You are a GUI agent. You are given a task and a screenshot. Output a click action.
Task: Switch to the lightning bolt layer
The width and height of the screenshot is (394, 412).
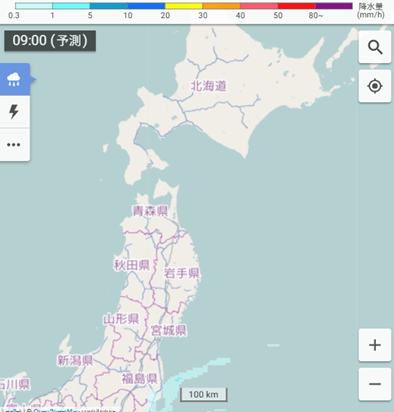click(x=14, y=112)
